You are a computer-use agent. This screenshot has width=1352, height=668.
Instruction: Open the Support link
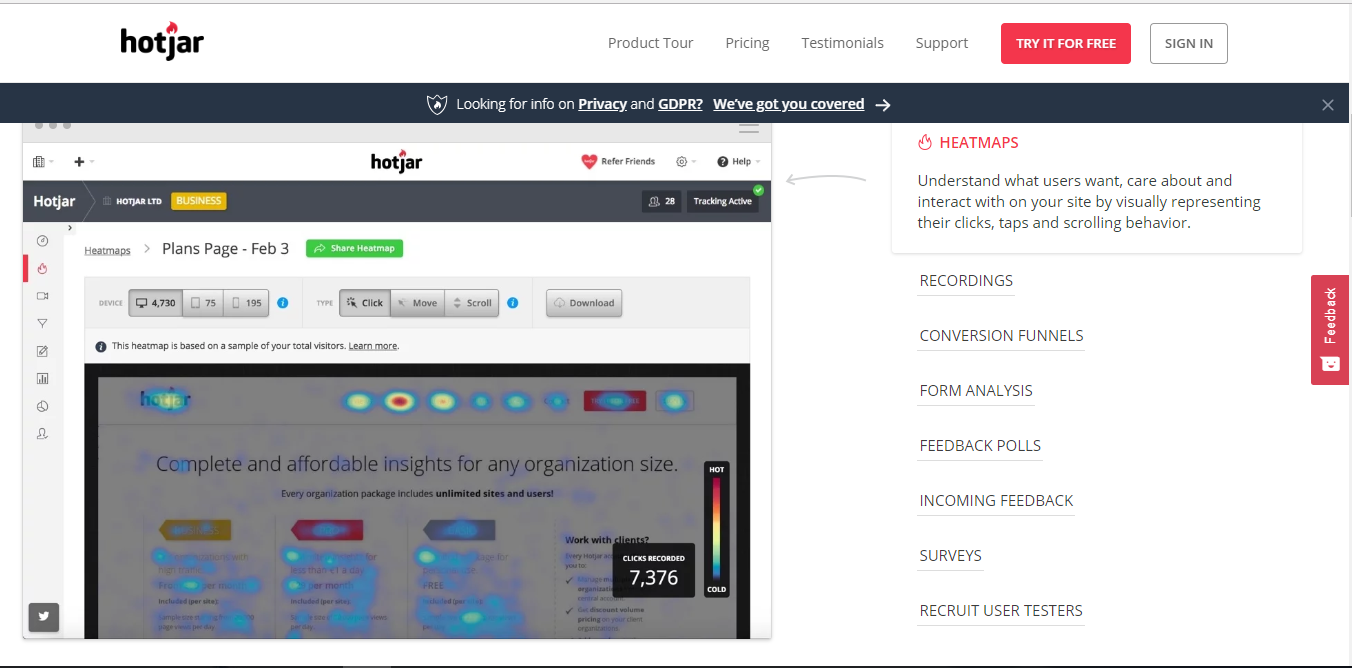[x=941, y=43]
